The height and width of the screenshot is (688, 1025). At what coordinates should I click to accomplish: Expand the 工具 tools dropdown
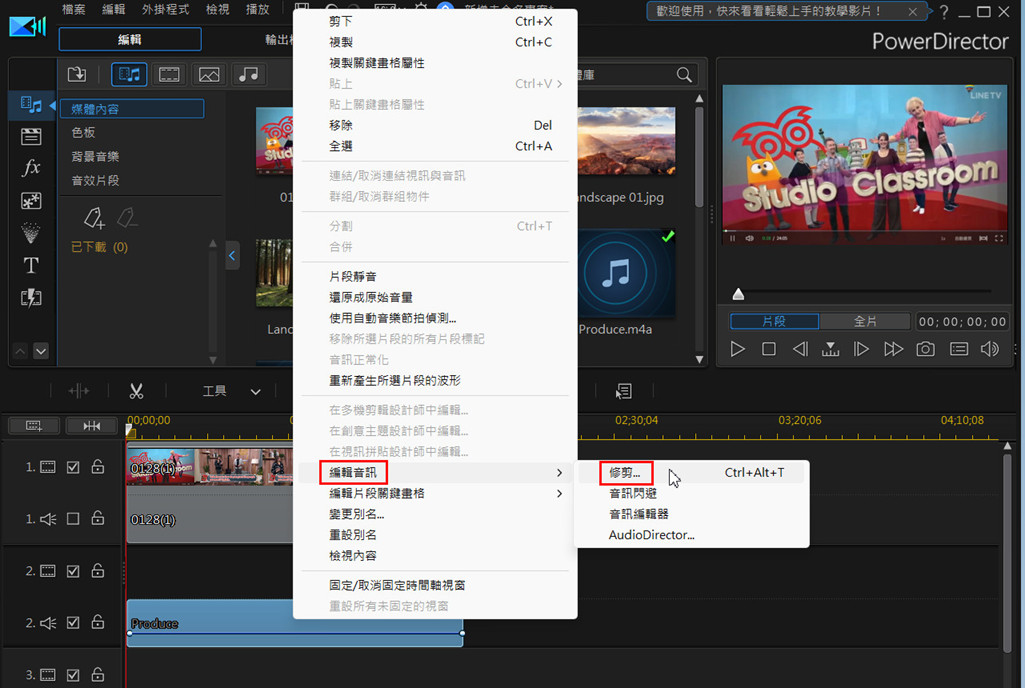(x=255, y=392)
